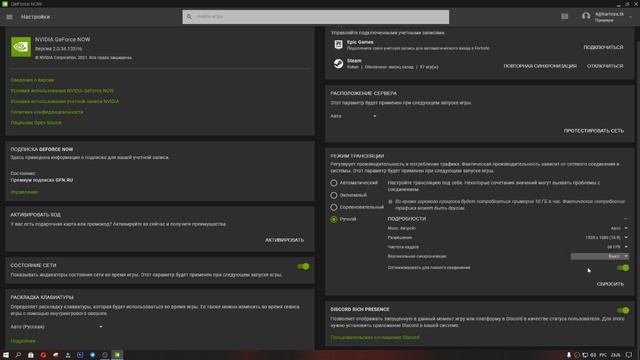Open the Discord user agreement link

(x=375, y=338)
